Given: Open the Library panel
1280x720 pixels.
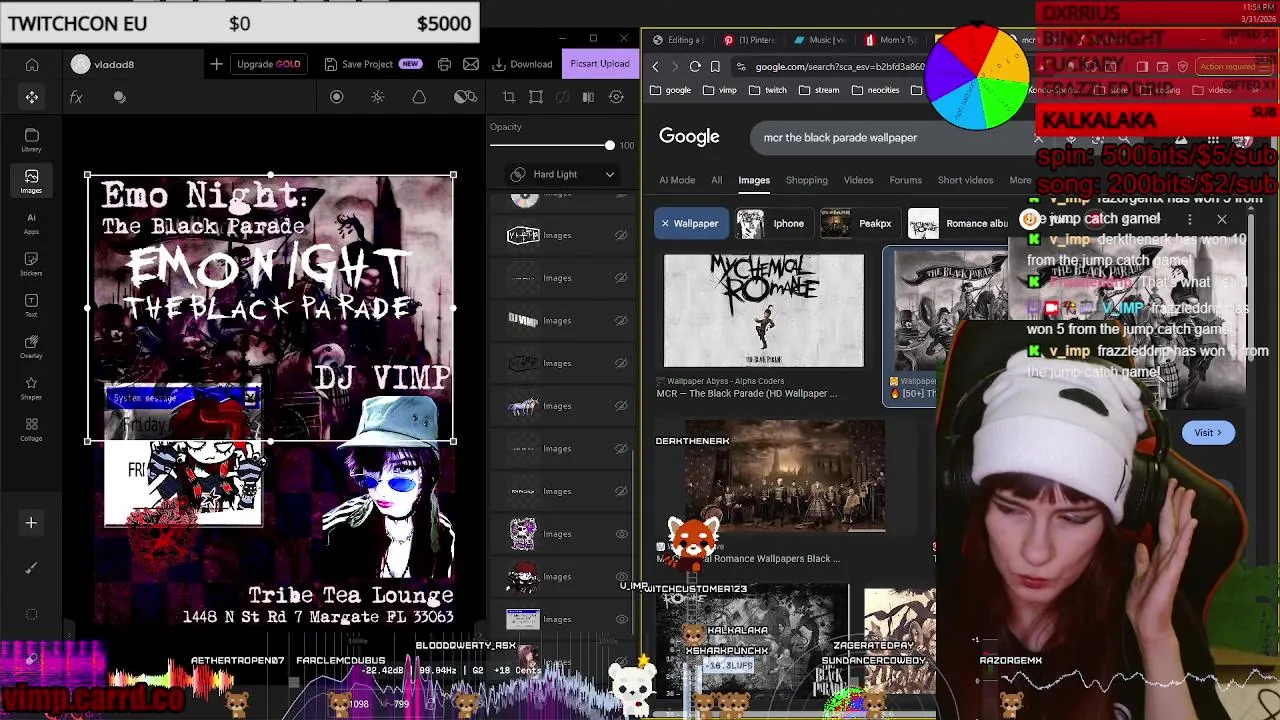Looking at the screenshot, I should pyautogui.click(x=32, y=140).
